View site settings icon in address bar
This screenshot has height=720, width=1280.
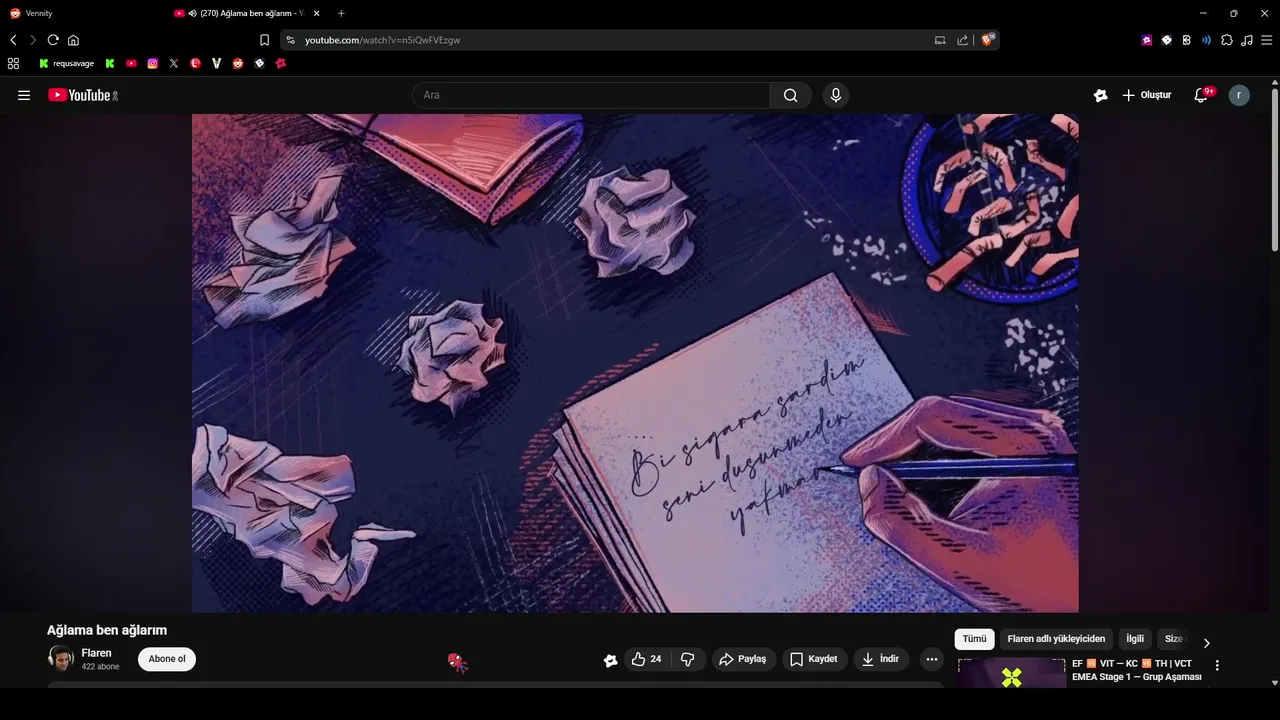click(x=290, y=40)
